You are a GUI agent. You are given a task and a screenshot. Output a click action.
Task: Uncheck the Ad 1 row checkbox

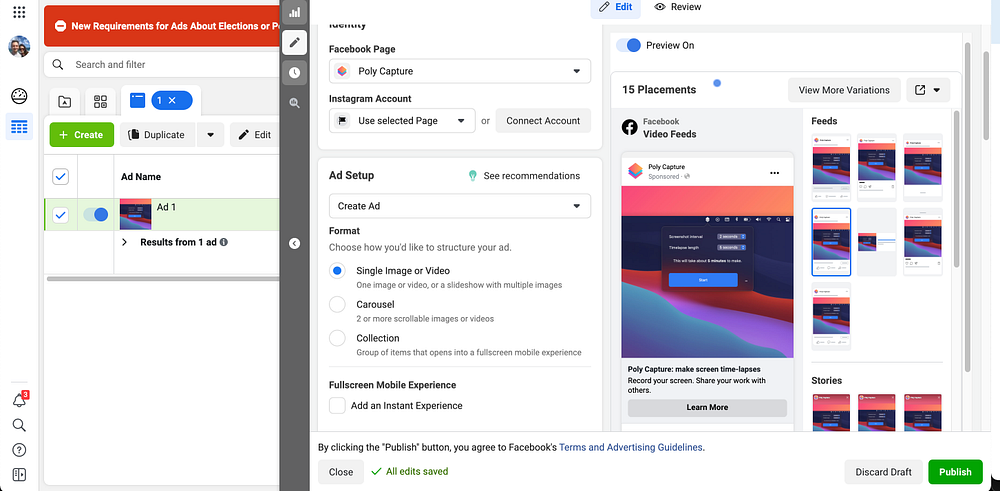click(61, 215)
